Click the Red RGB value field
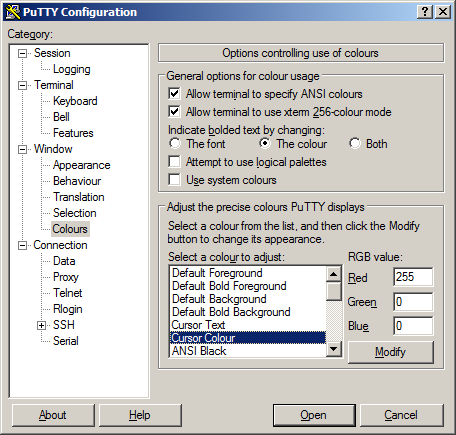 (x=413, y=277)
